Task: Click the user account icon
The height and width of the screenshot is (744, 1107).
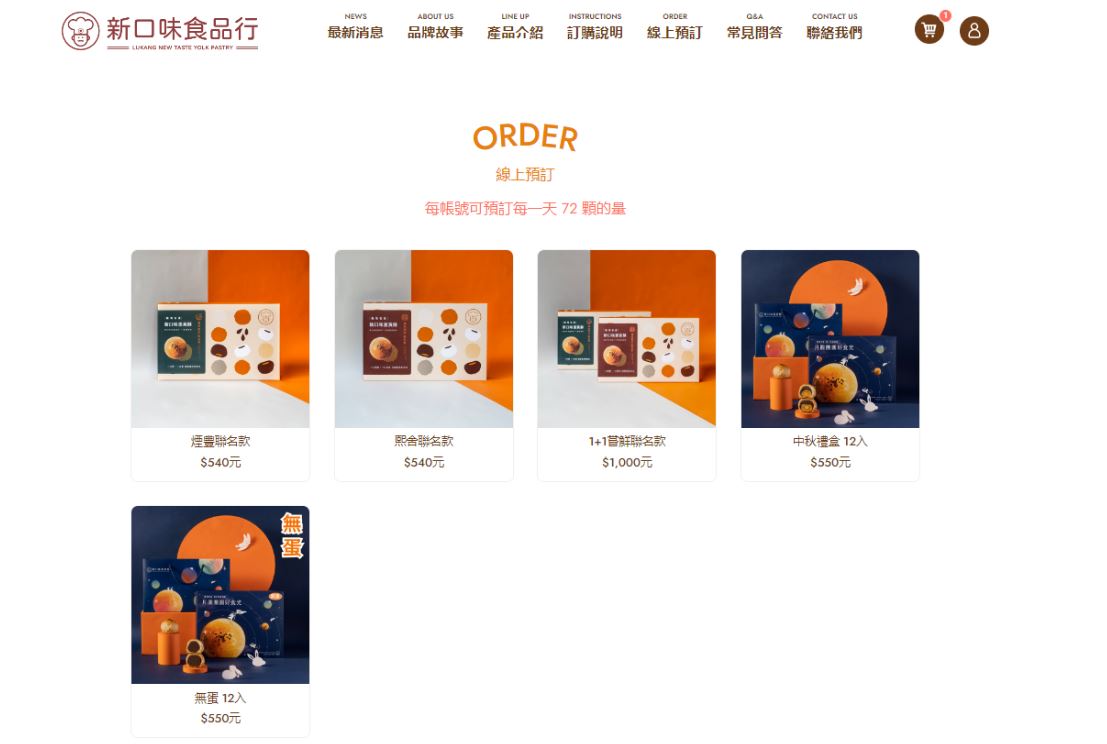Action: tap(974, 30)
